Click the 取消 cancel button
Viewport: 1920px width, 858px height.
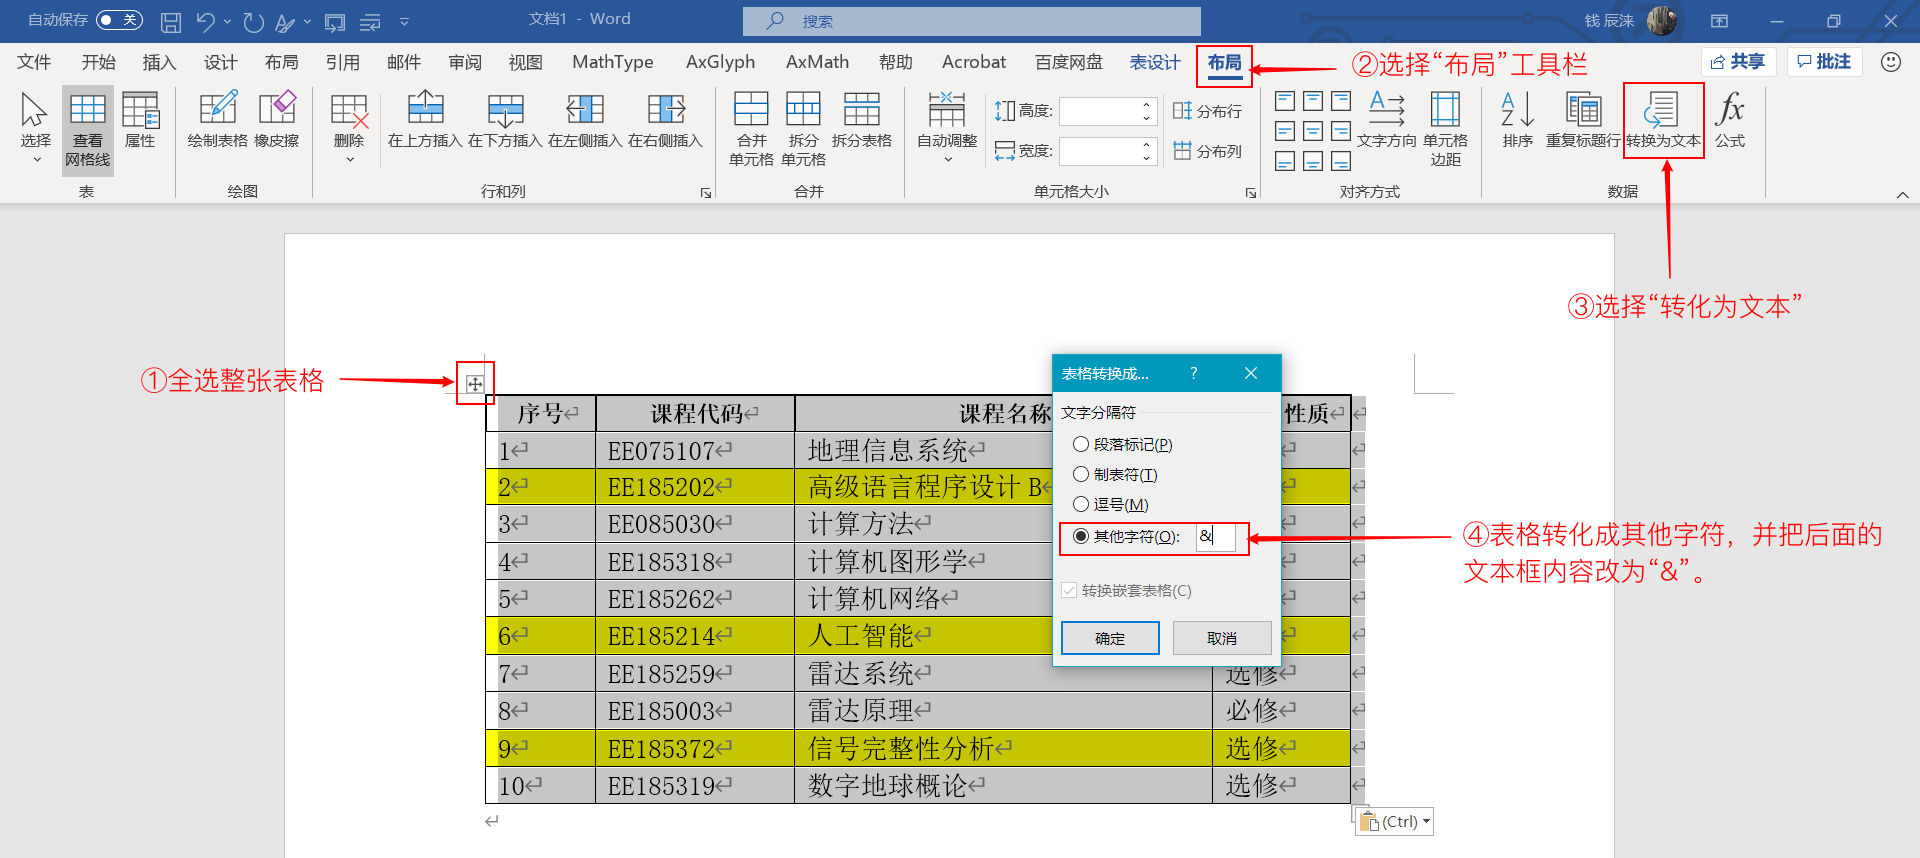[x=1222, y=638]
